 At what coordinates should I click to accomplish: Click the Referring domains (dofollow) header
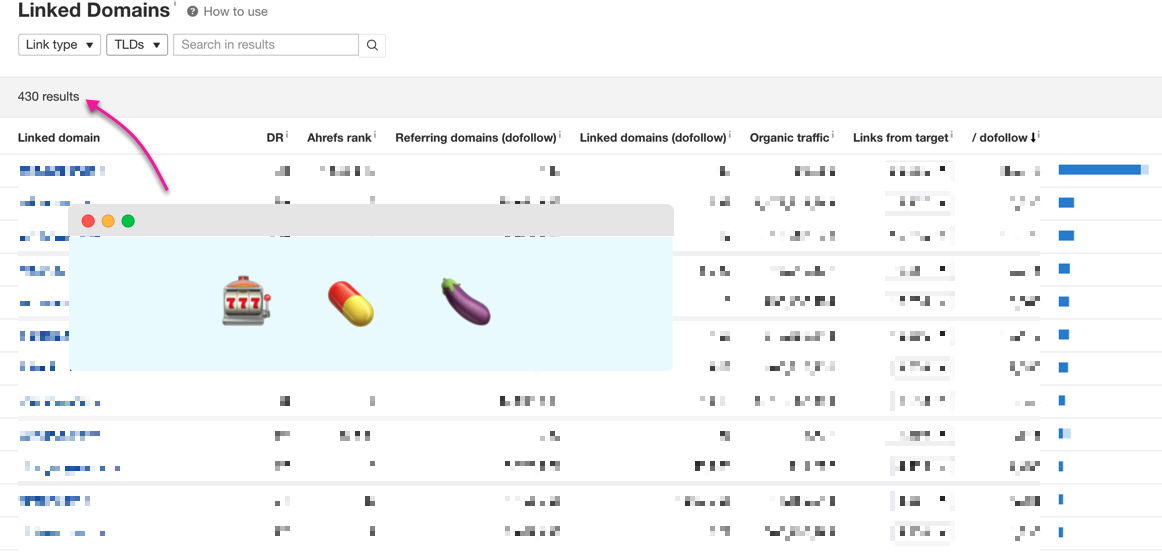475,138
